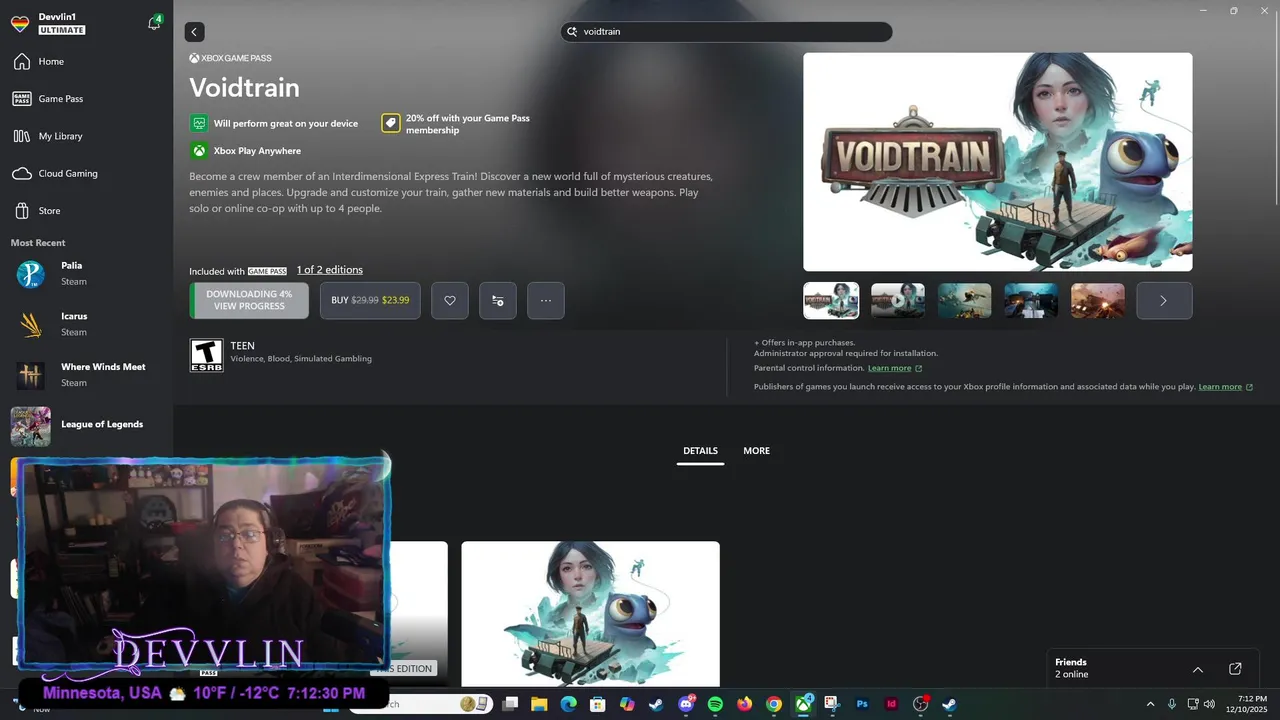This screenshot has height=720, width=1280.
Task: Open publishers data Learn more link
Action: (x=1225, y=387)
